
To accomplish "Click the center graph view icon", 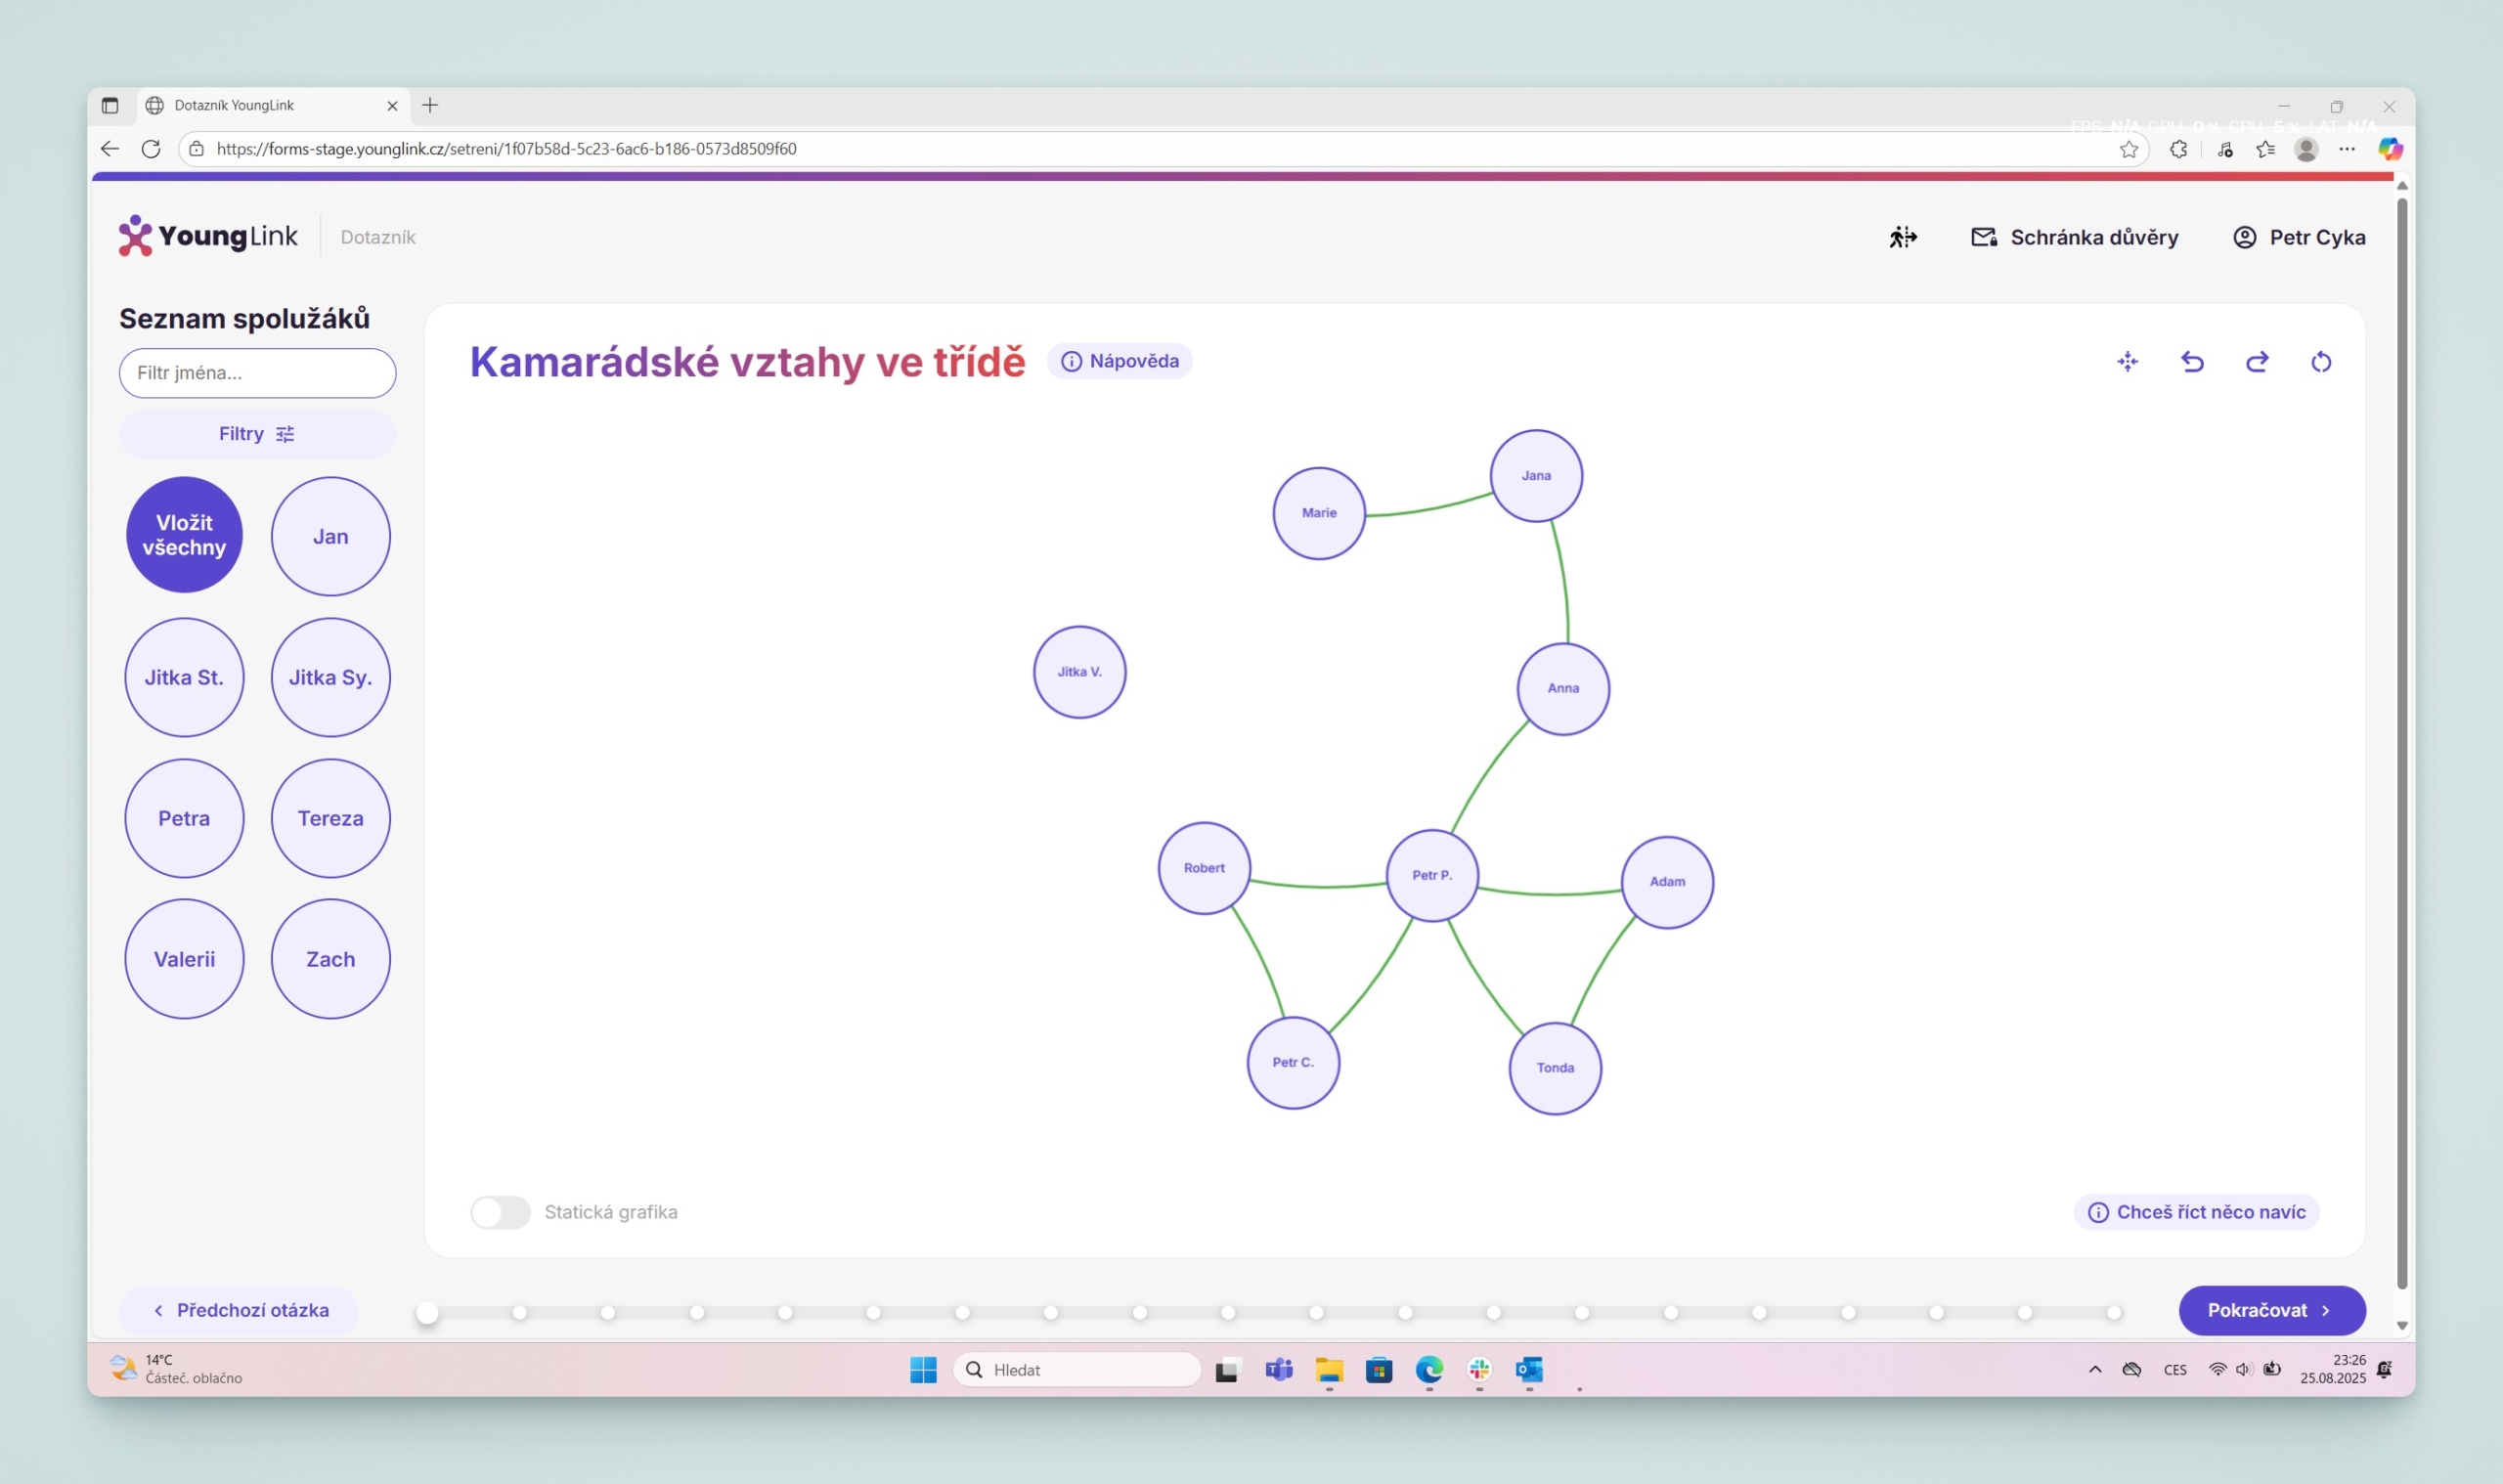I will coord(2127,362).
